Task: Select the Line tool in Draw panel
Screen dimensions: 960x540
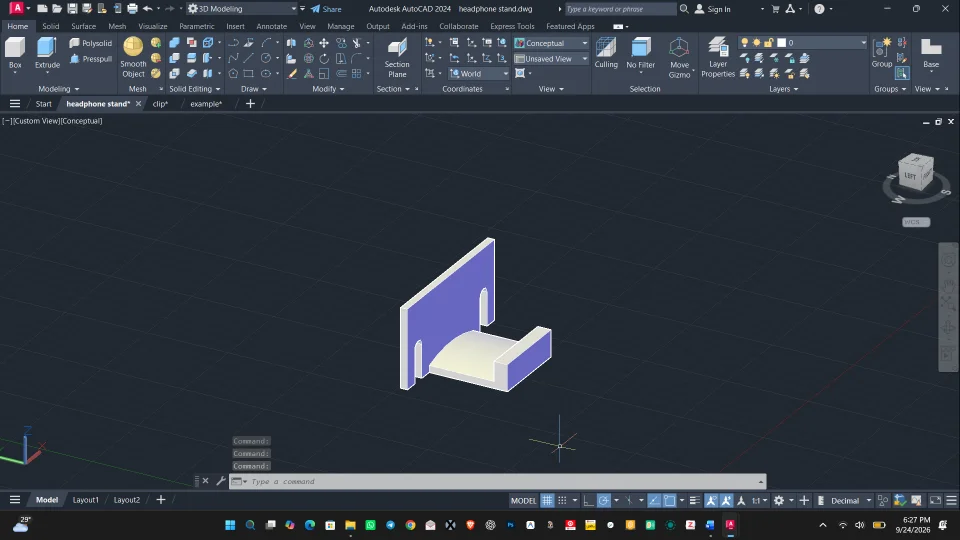Action: coord(249,58)
